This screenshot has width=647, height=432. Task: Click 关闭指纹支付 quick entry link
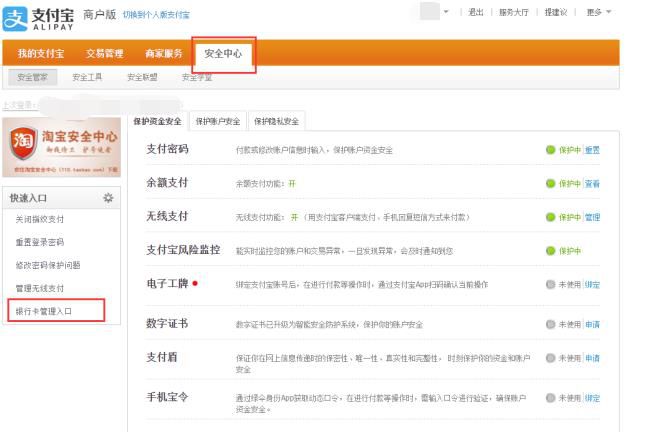point(40,219)
